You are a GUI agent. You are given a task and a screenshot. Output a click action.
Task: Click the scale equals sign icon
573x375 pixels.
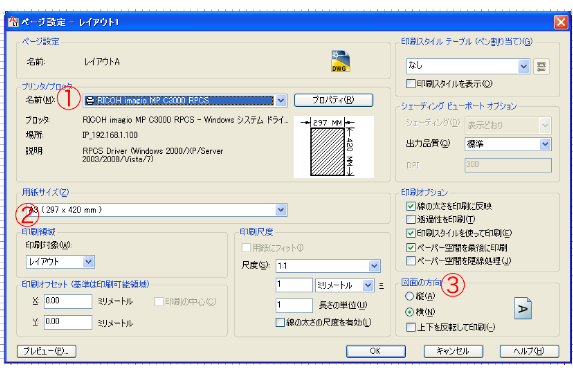tap(382, 286)
